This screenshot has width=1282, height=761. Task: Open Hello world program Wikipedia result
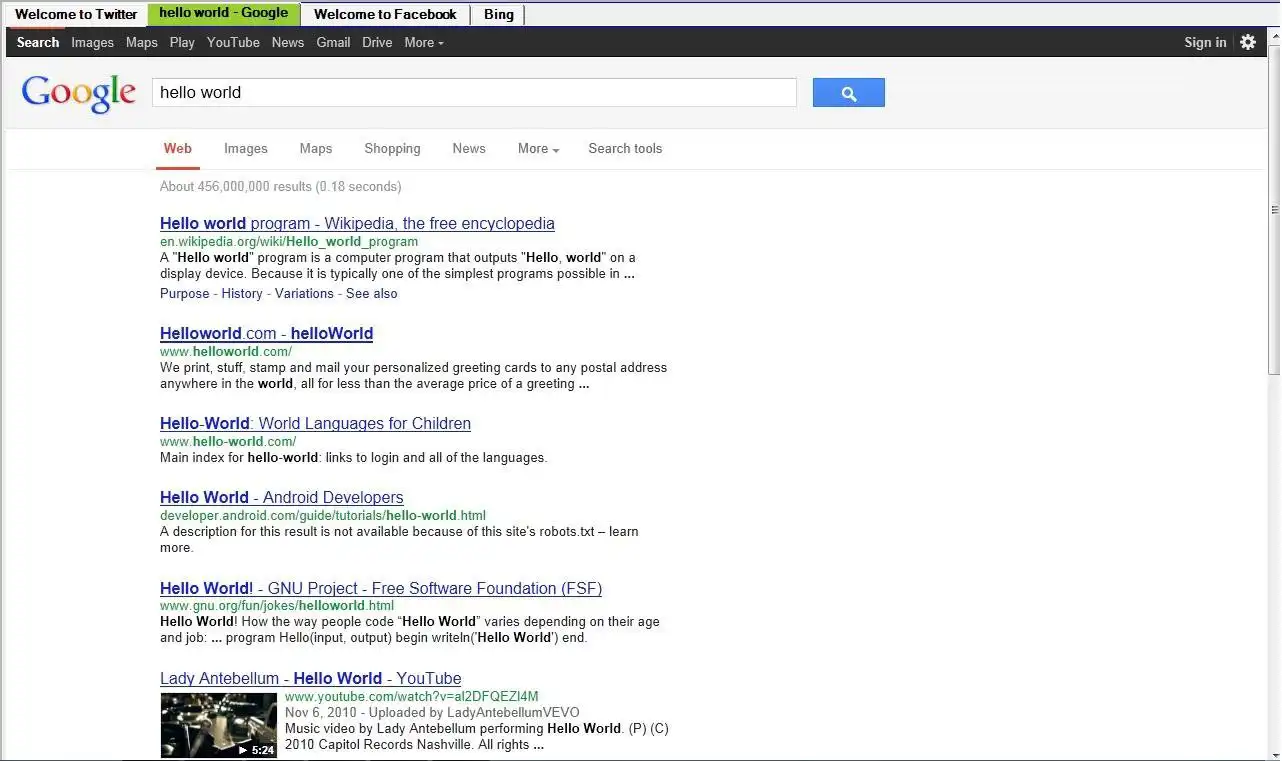click(x=357, y=223)
